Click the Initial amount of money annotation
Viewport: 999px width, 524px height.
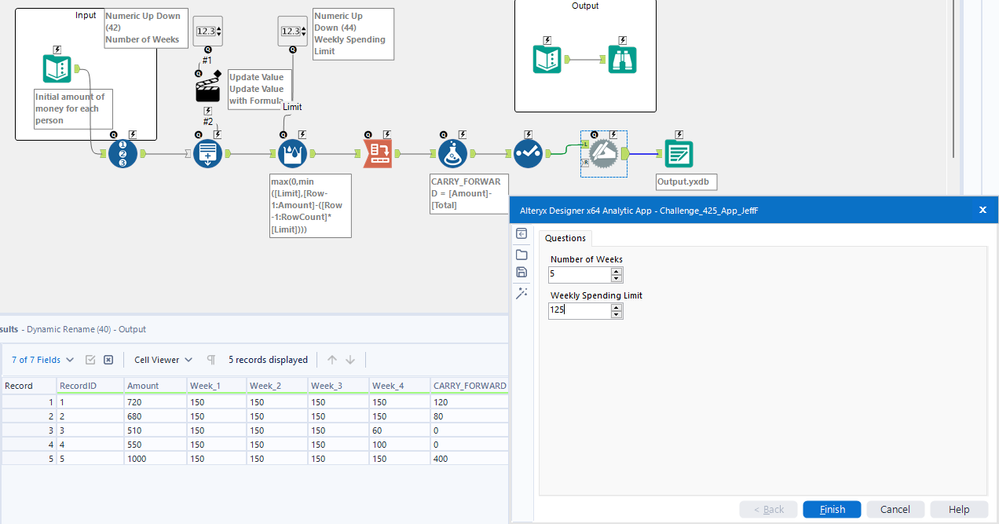(73, 108)
